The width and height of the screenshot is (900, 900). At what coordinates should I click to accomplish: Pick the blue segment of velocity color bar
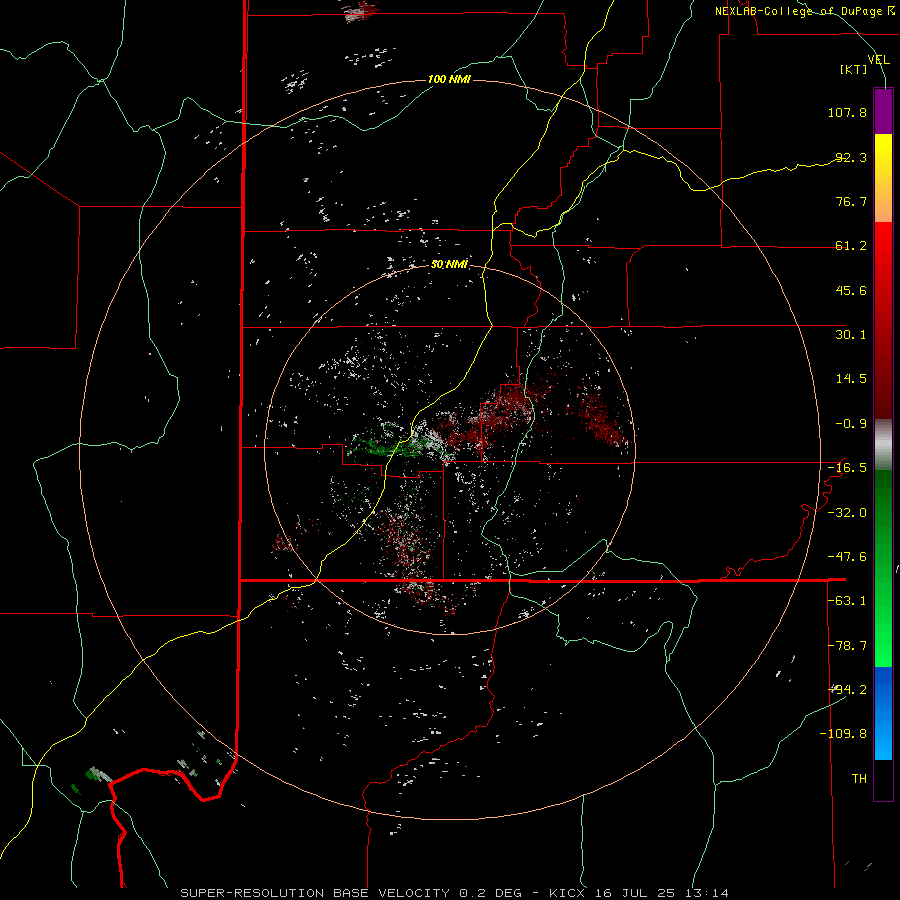click(x=883, y=713)
